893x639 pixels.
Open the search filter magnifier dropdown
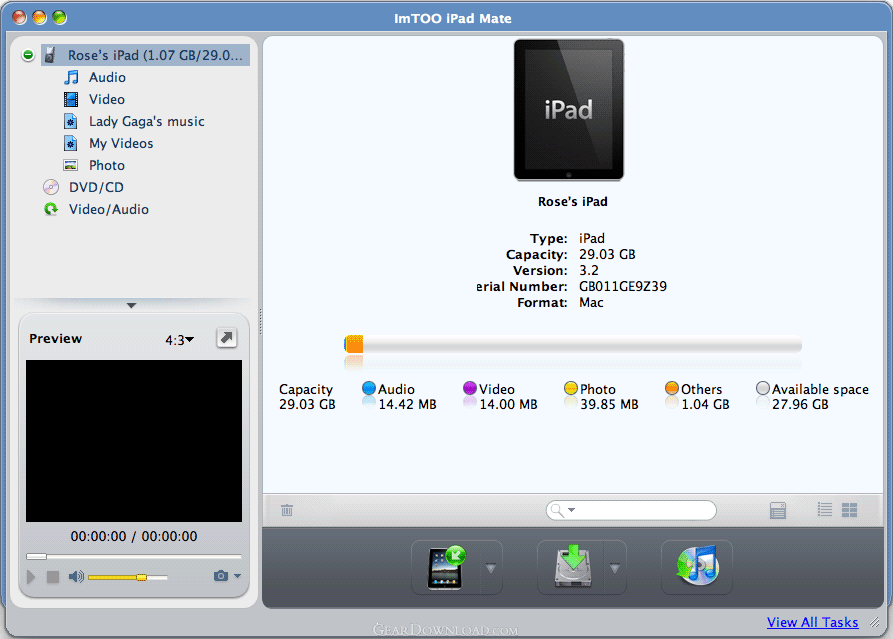tap(563, 510)
